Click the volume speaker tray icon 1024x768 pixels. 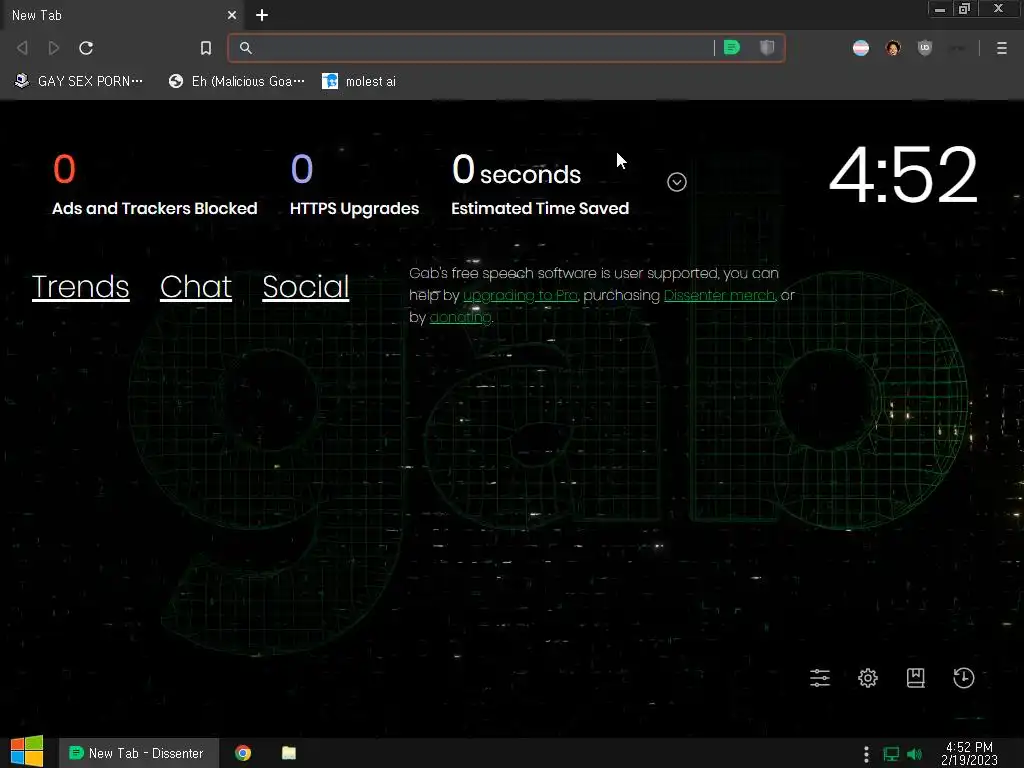(x=915, y=754)
